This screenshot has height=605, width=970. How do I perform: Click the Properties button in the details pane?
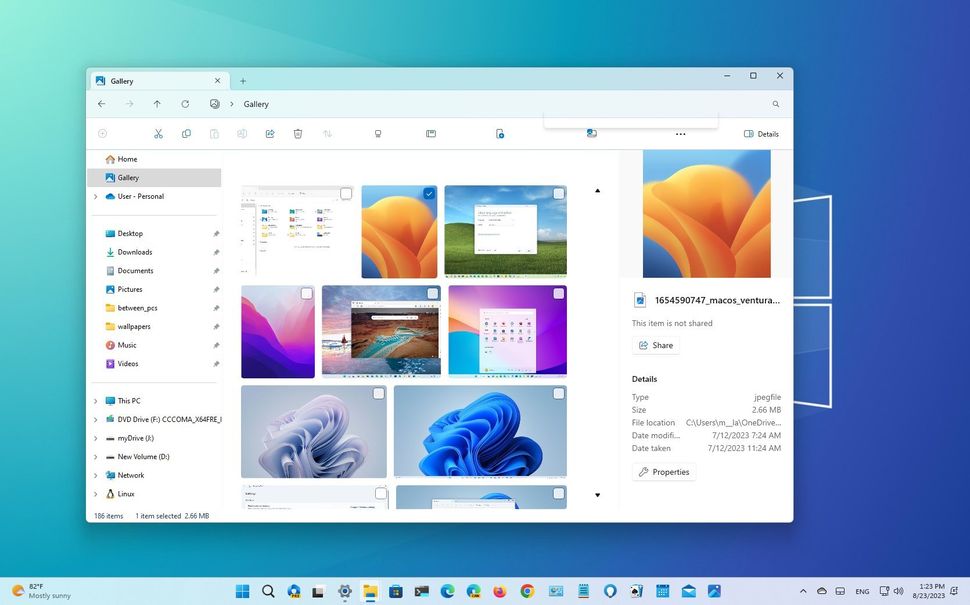664,471
